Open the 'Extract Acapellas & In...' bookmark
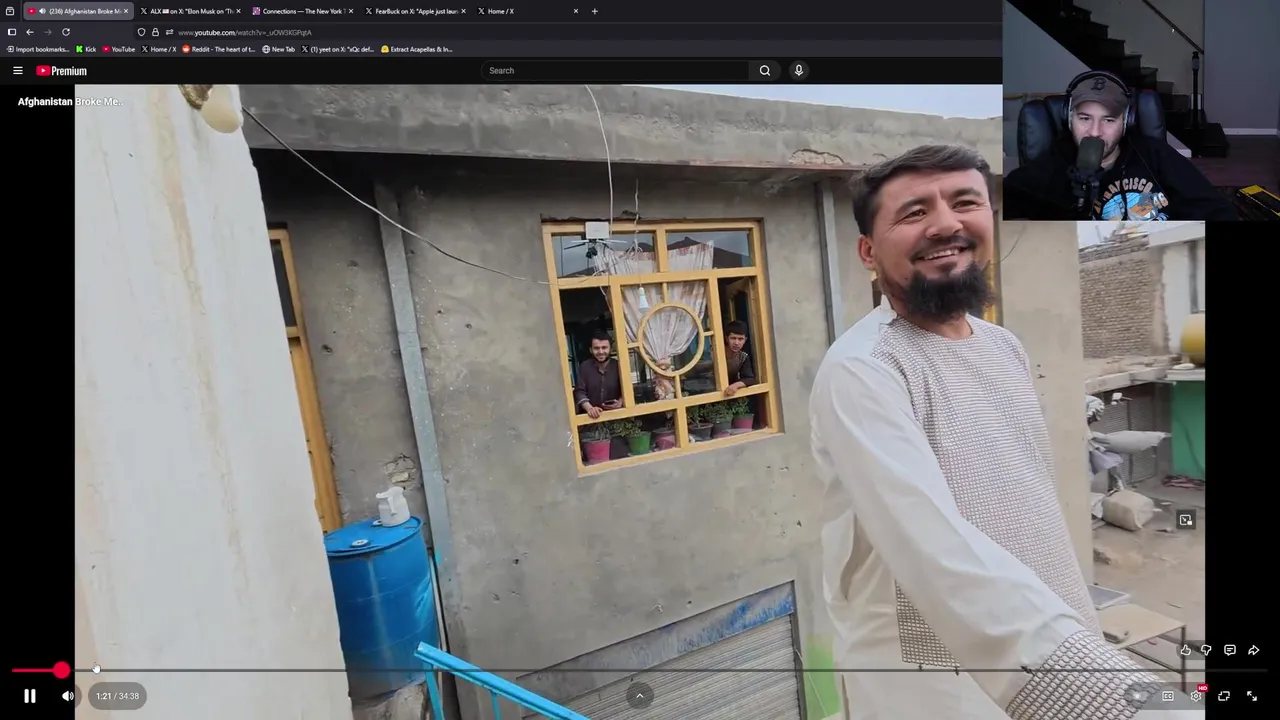Image resolution: width=1280 pixels, height=720 pixels. tap(417, 49)
